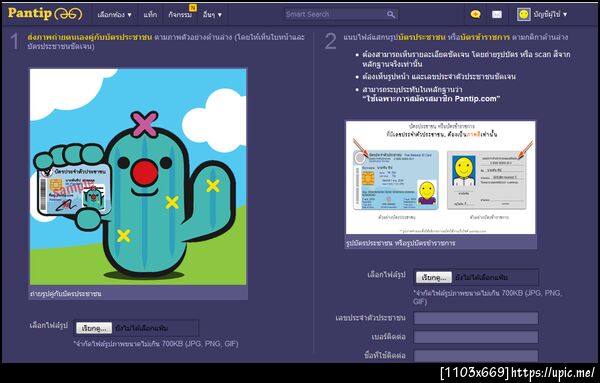The image size is (600, 383).
Task: Open the chat notifications bubble icon
Action: pyautogui.click(x=475, y=14)
